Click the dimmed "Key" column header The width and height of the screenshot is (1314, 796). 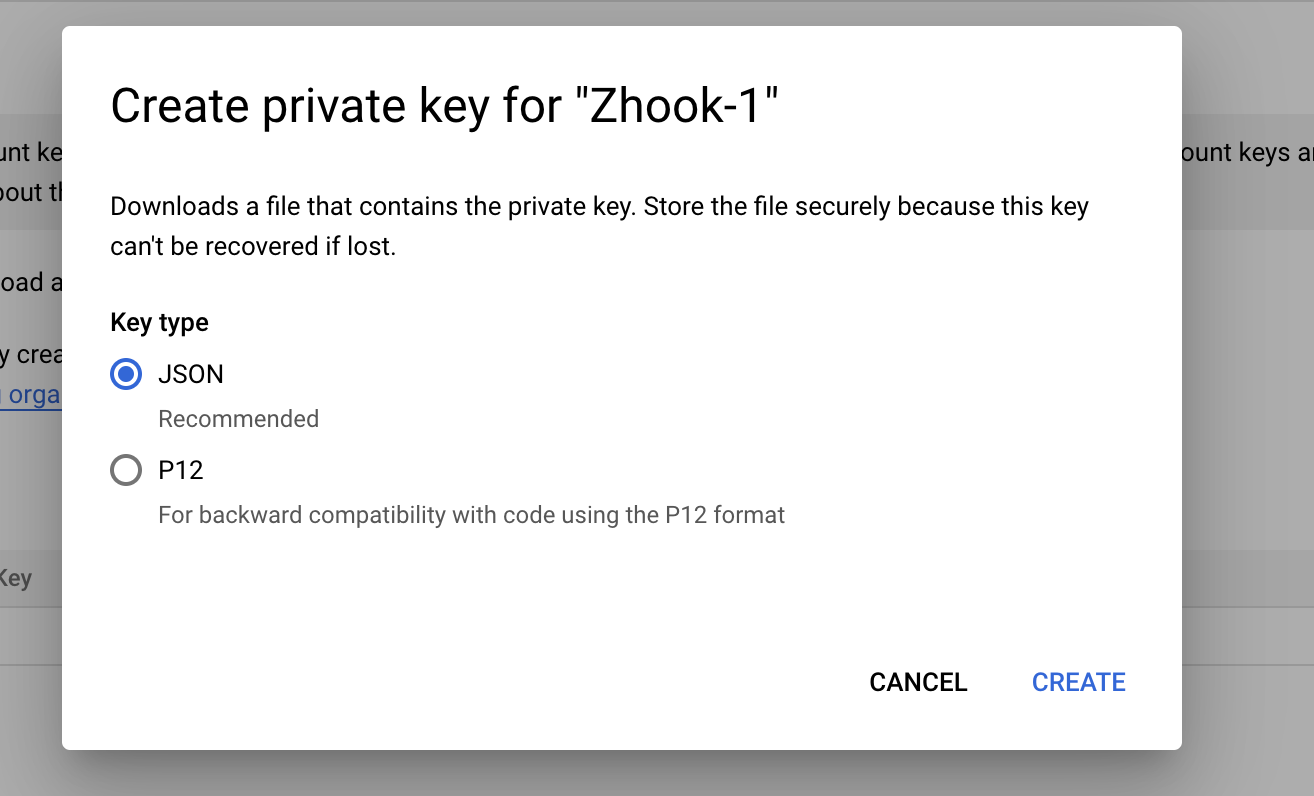(16, 578)
